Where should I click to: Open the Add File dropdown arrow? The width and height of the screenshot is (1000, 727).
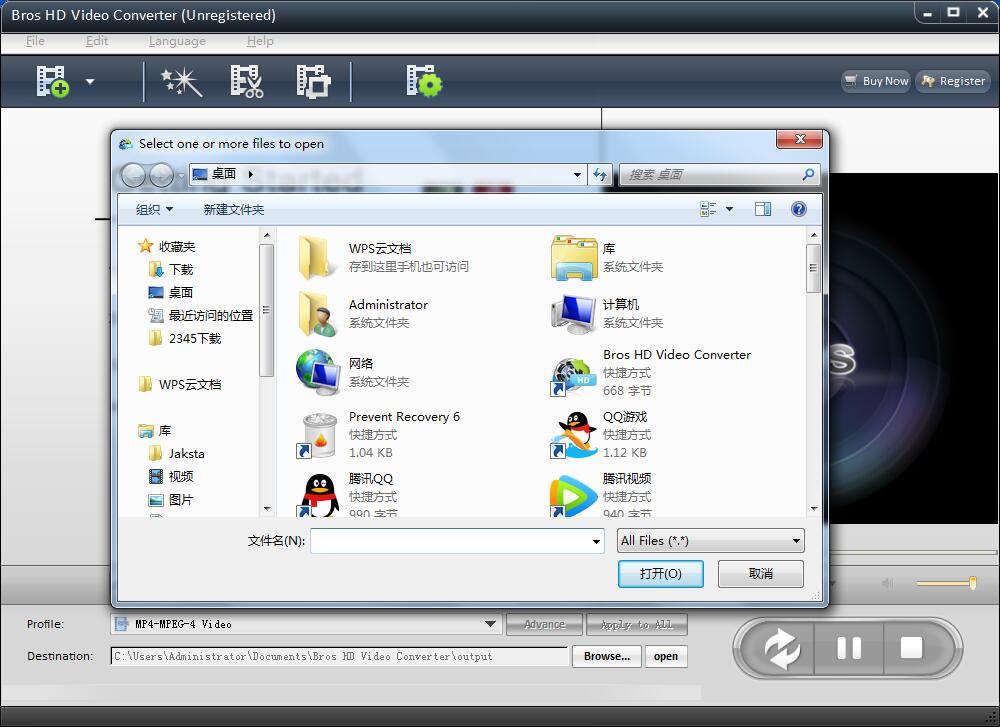[90, 82]
